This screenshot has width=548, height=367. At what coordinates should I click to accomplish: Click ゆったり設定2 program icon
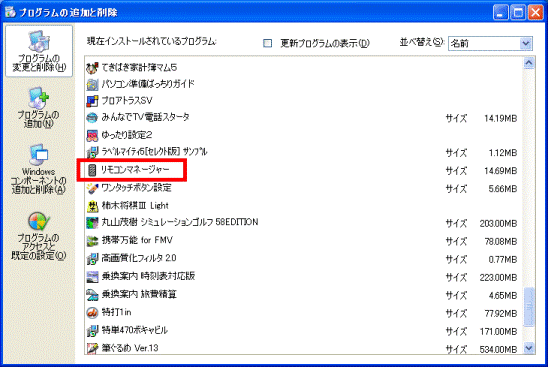92,135
